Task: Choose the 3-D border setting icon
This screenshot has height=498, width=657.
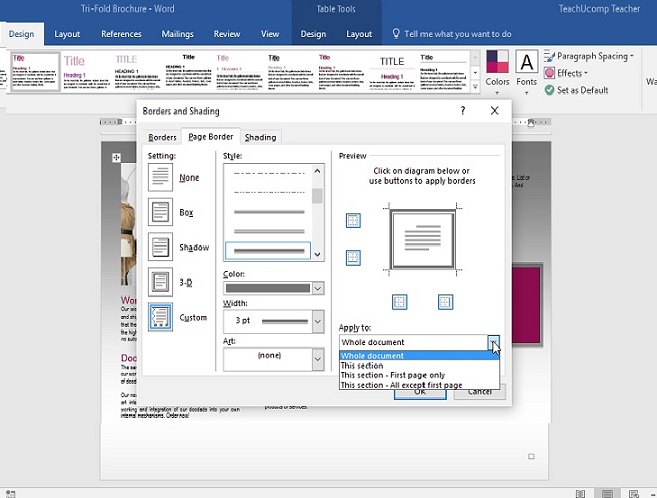Action: tap(160, 282)
